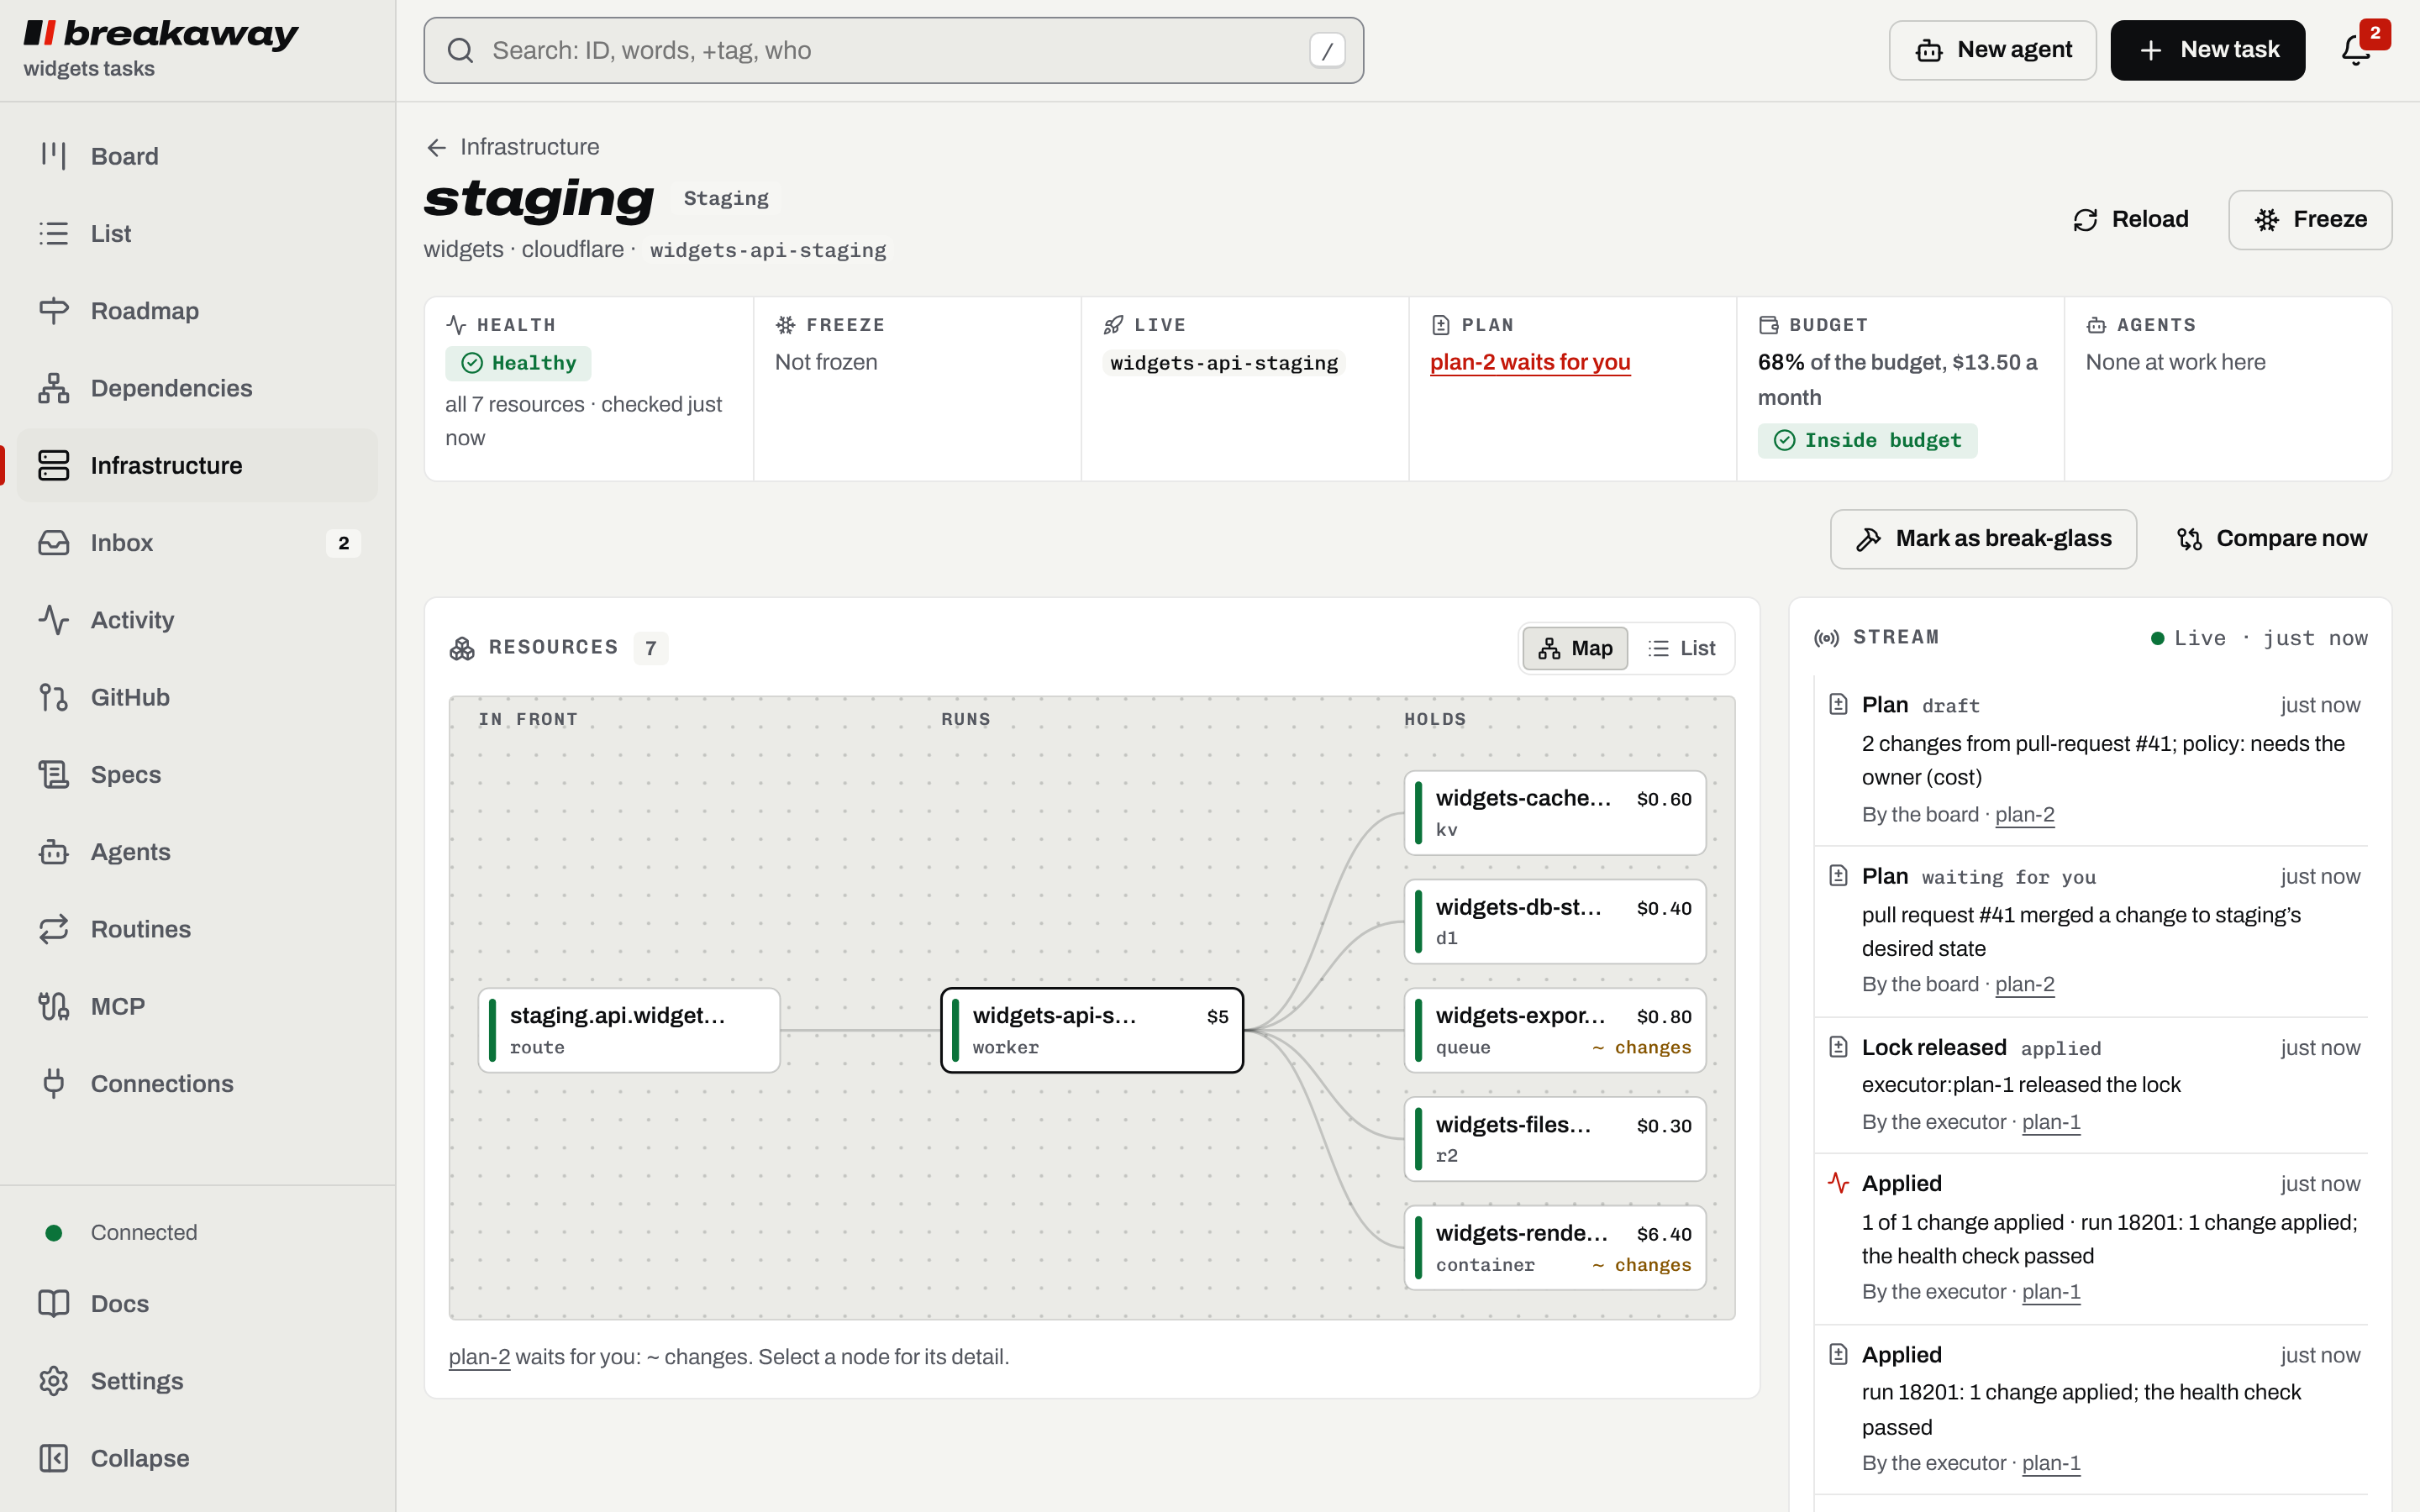Select the widgets-files r2 node
The height and width of the screenshot is (1512, 2420).
[1555, 1140]
